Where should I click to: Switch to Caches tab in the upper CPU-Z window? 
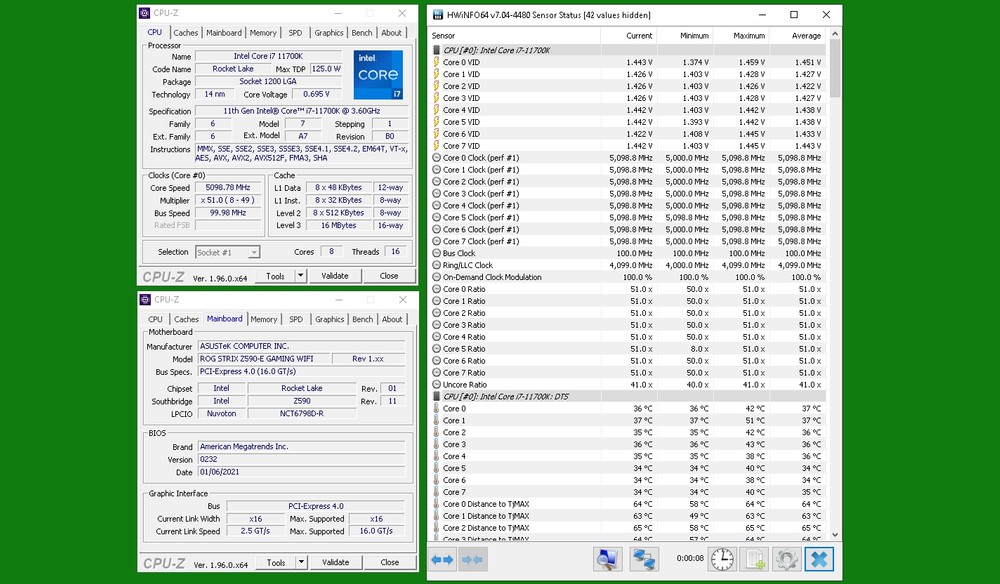pos(186,33)
